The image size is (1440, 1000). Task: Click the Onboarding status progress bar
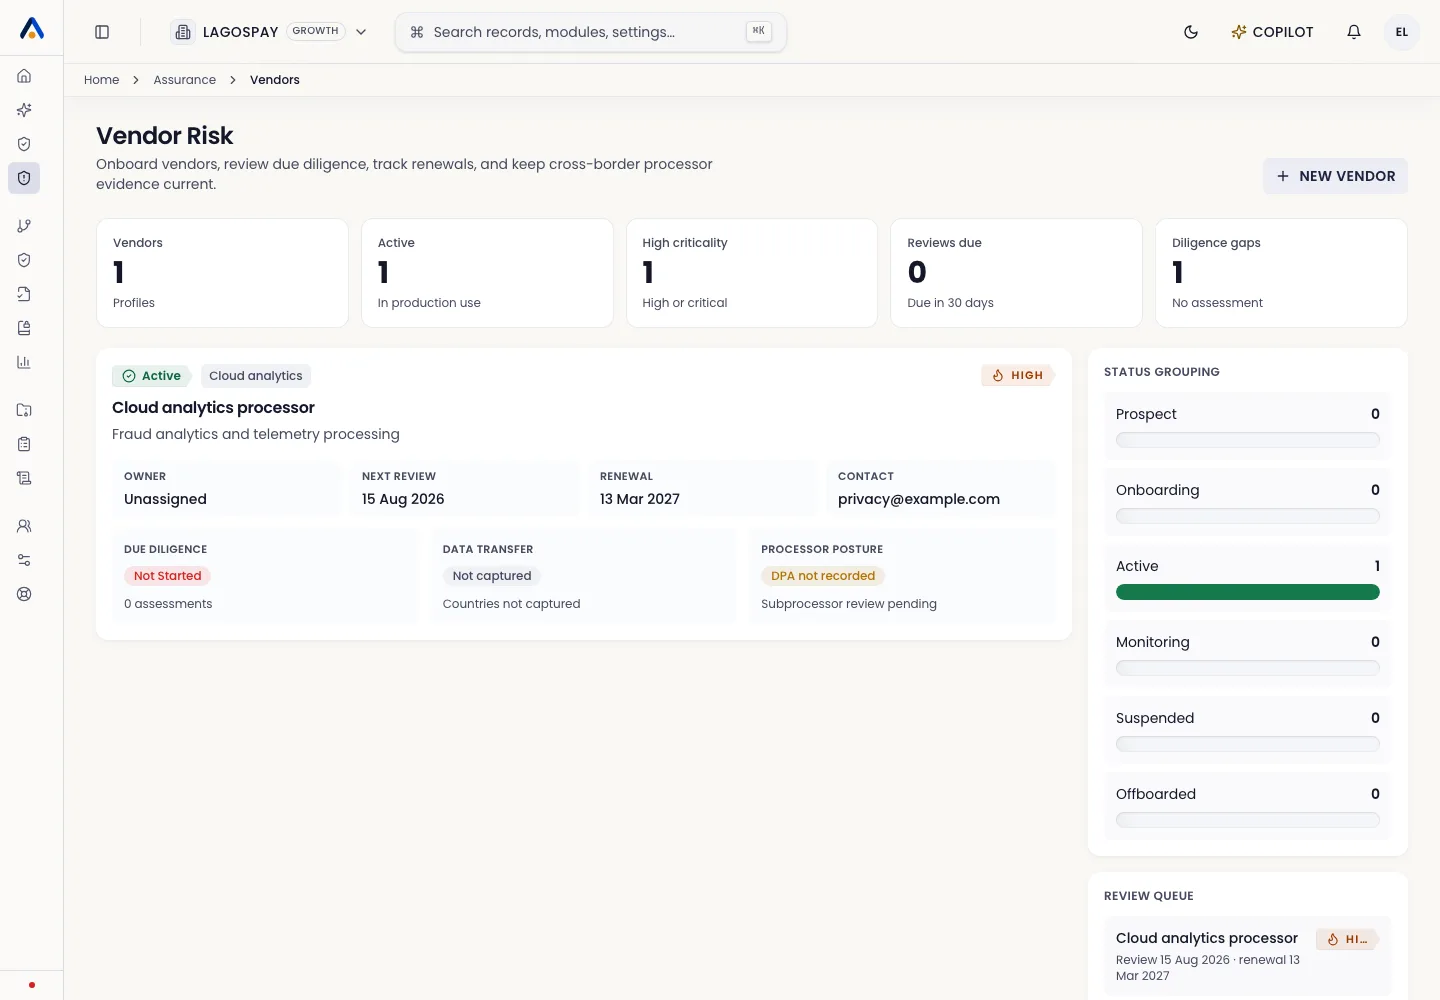click(1248, 516)
